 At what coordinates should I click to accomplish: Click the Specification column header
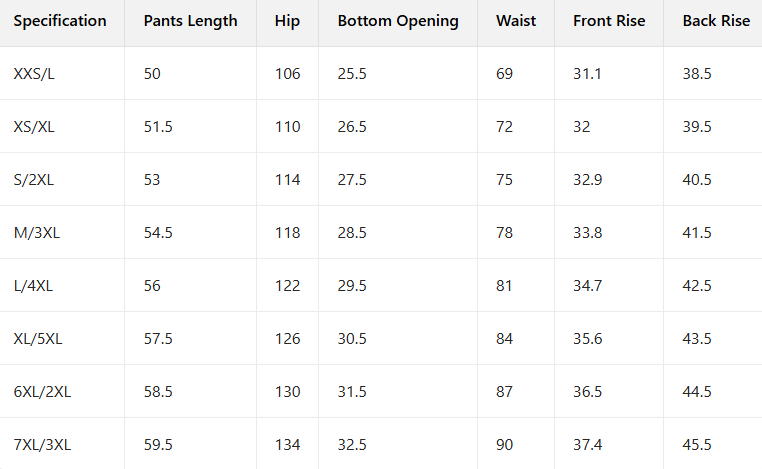pos(60,21)
